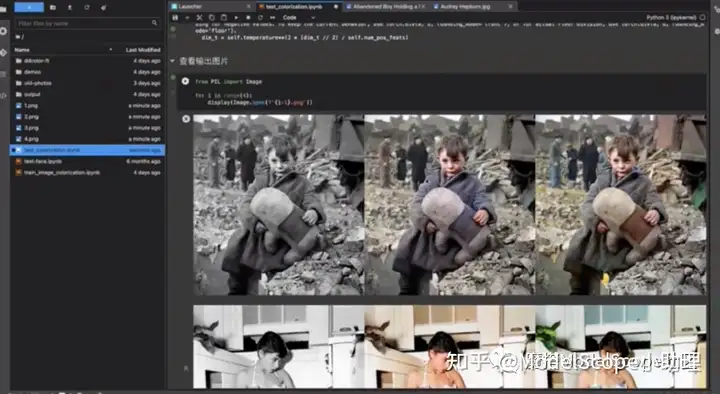This screenshot has width=720, height=394.
Task: Click the kernel status circle indicator
Action: [x=703, y=17]
